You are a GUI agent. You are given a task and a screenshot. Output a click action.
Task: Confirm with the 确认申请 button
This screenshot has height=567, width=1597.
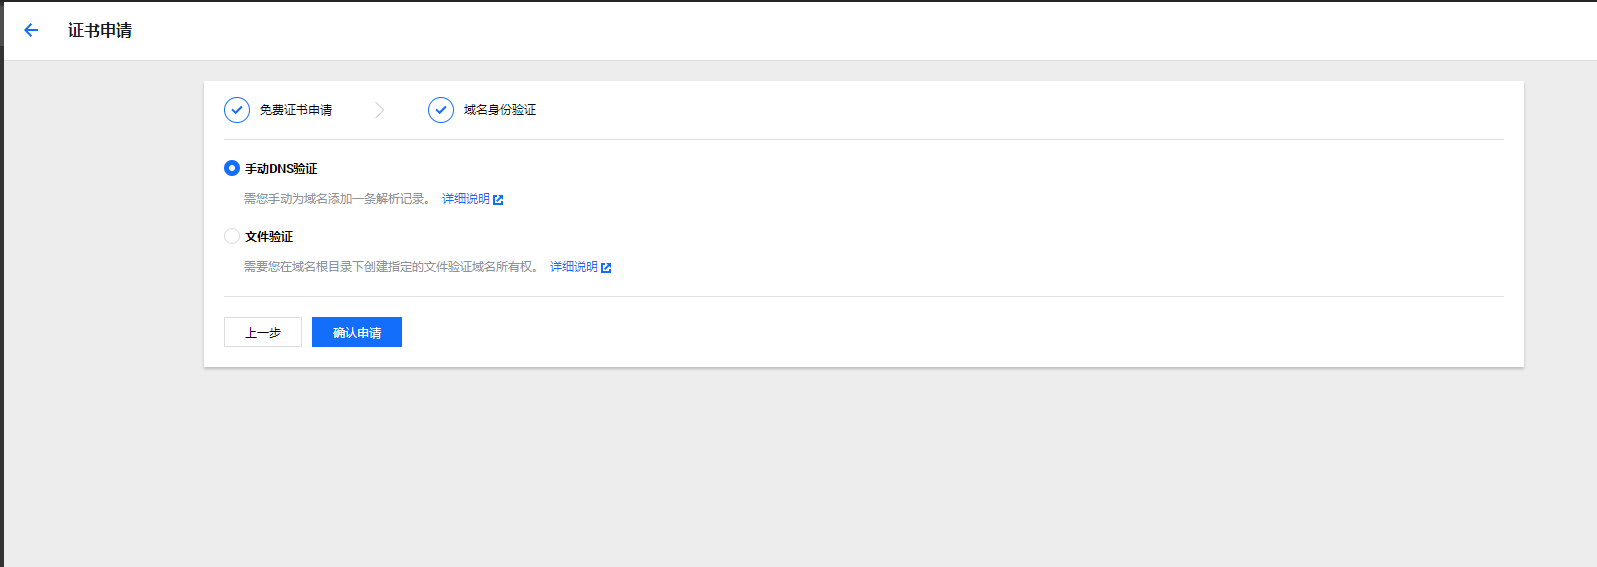point(357,332)
